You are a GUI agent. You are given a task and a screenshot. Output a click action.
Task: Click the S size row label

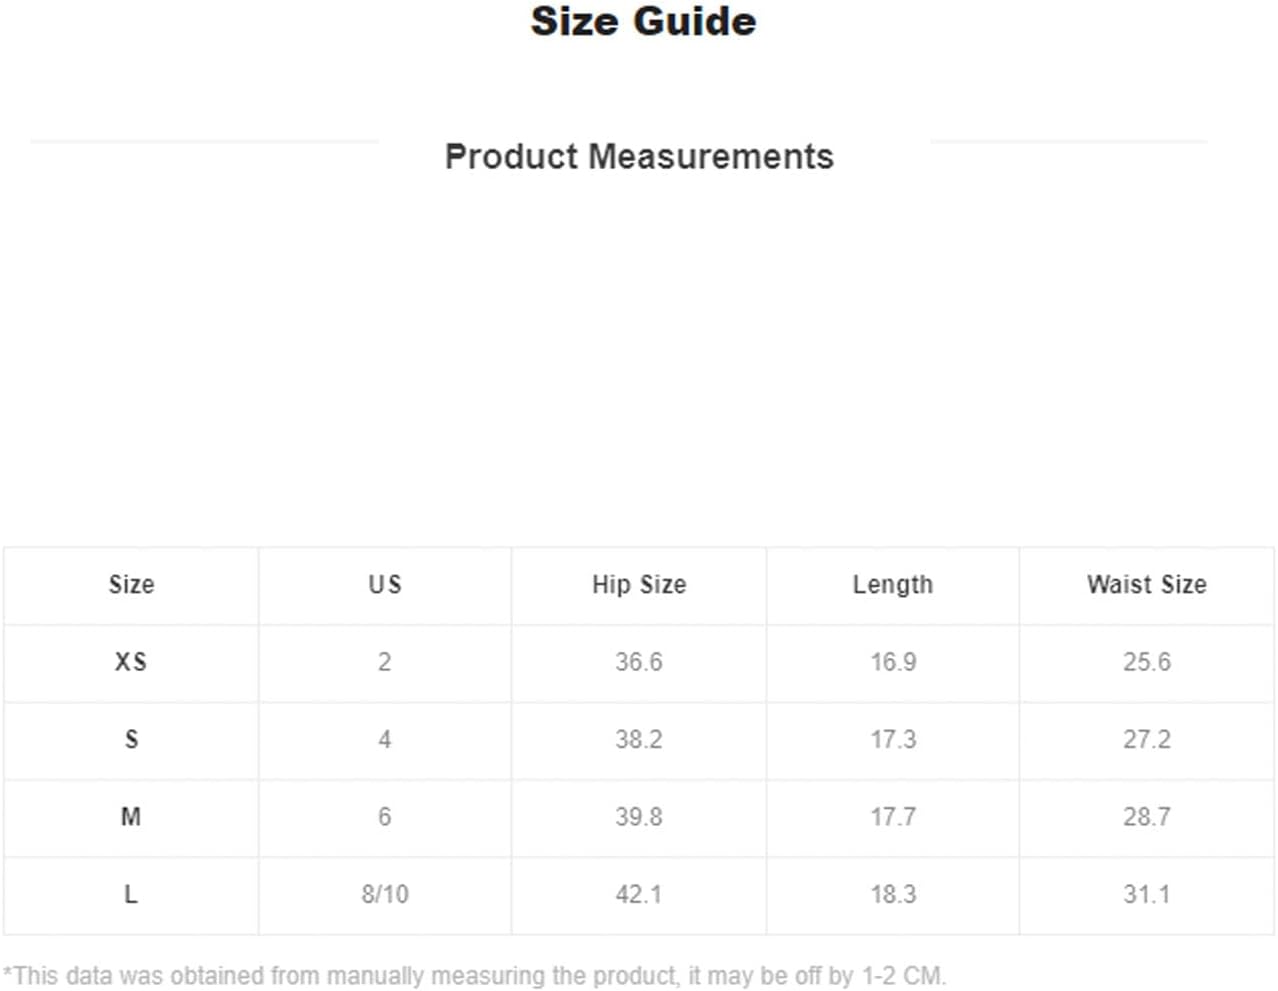(x=131, y=739)
